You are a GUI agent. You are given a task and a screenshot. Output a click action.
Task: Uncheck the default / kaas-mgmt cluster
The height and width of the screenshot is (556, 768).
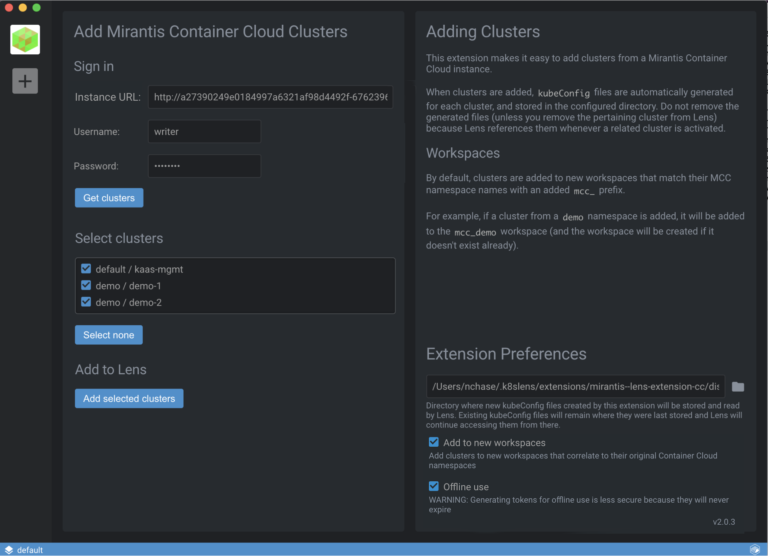point(86,268)
